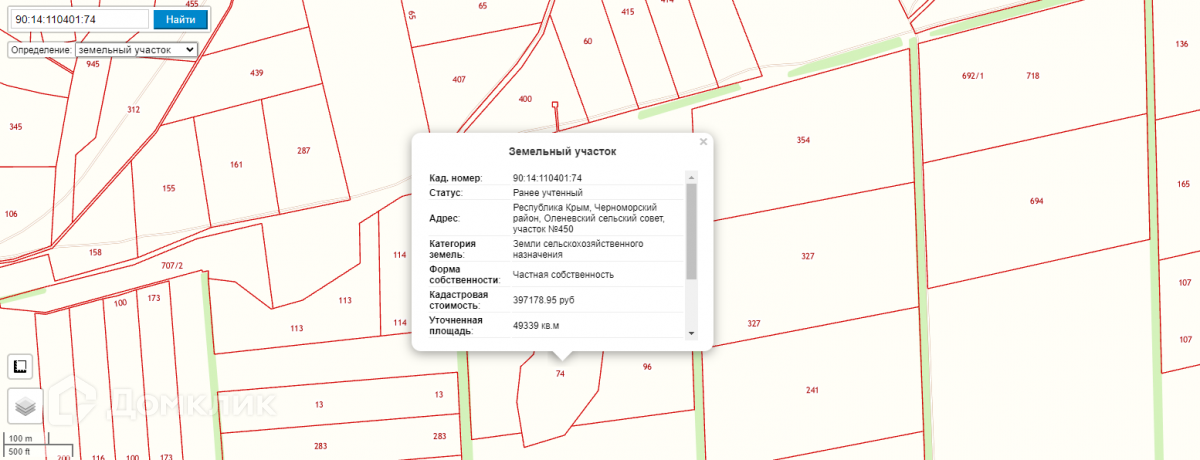Click the popup scrollbar up arrow
This screenshot has height=460, width=1200.
[x=691, y=178]
